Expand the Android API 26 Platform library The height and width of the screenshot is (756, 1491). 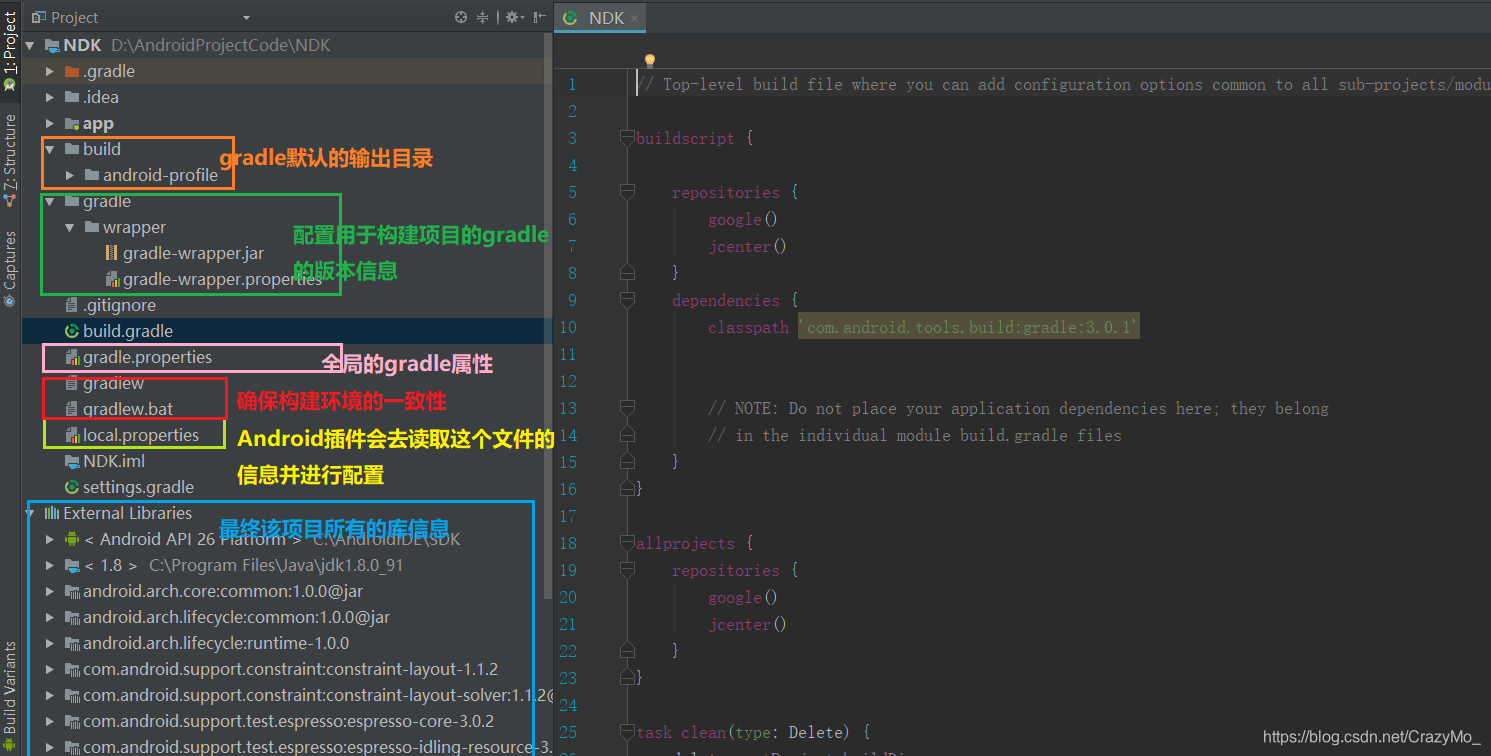tap(50, 539)
